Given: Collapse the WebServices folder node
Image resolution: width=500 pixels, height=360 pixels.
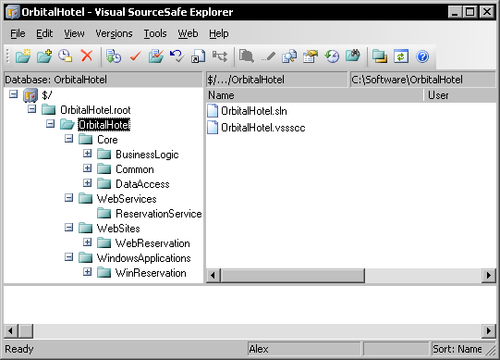Looking at the screenshot, I should [69, 198].
